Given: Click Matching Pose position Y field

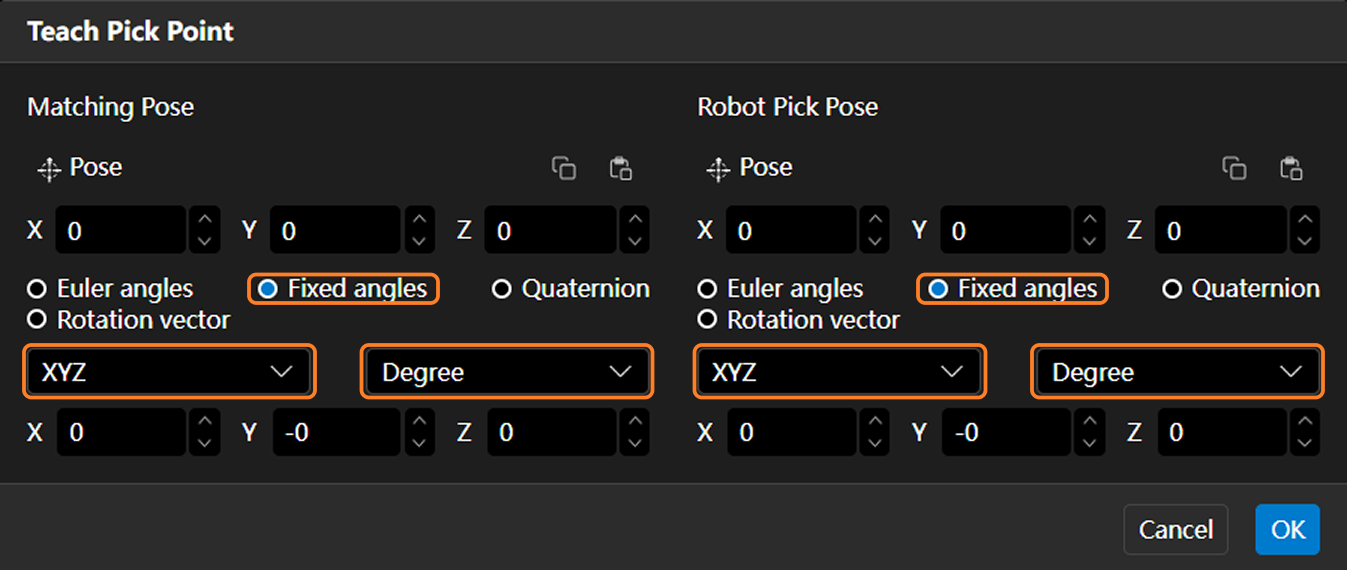Looking at the screenshot, I should click(334, 231).
